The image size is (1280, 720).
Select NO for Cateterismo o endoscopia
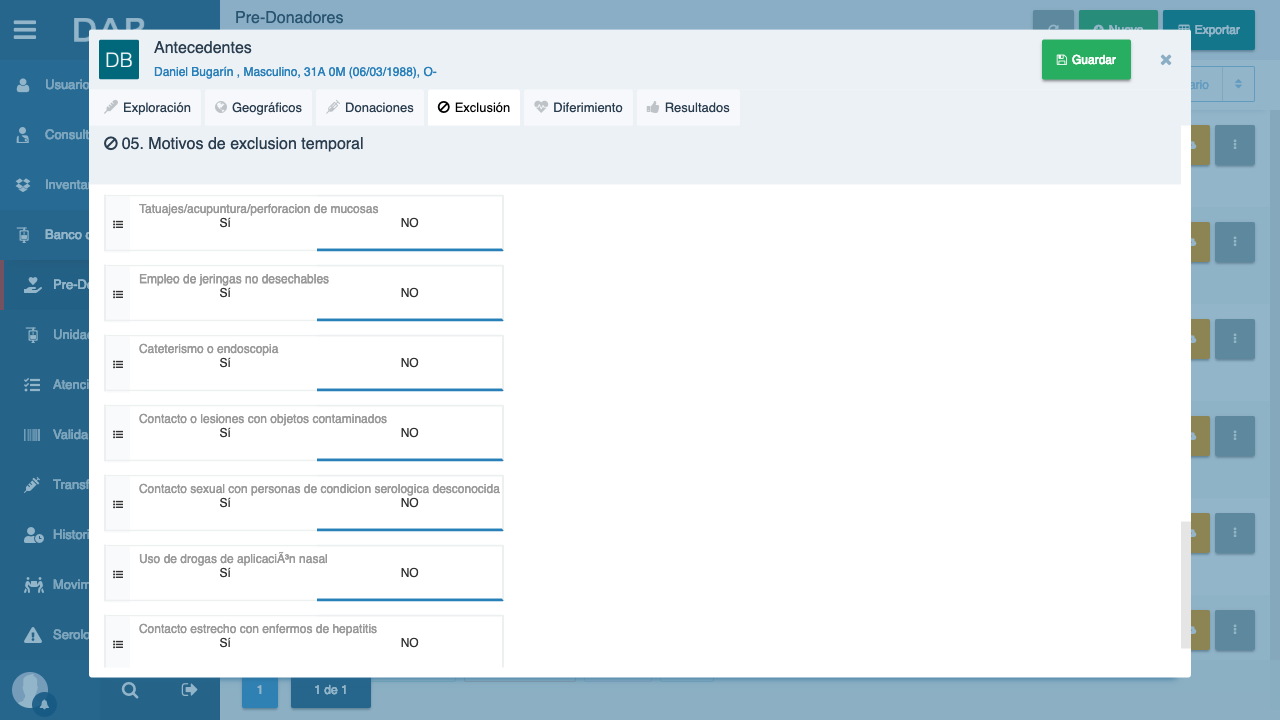click(x=410, y=364)
